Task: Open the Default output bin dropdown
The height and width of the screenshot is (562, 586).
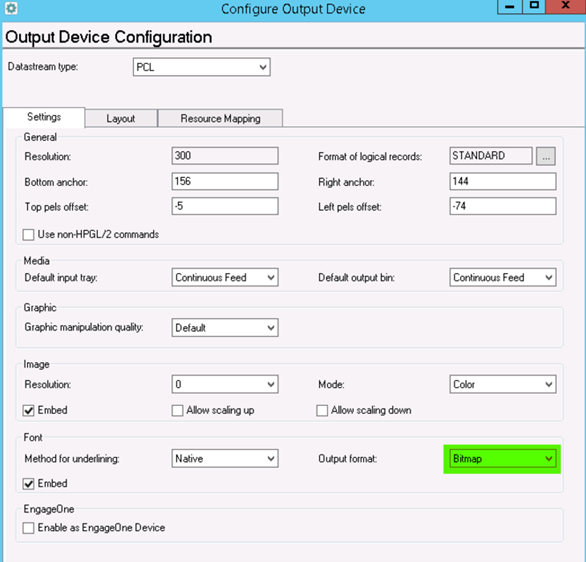Action: coord(503,278)
